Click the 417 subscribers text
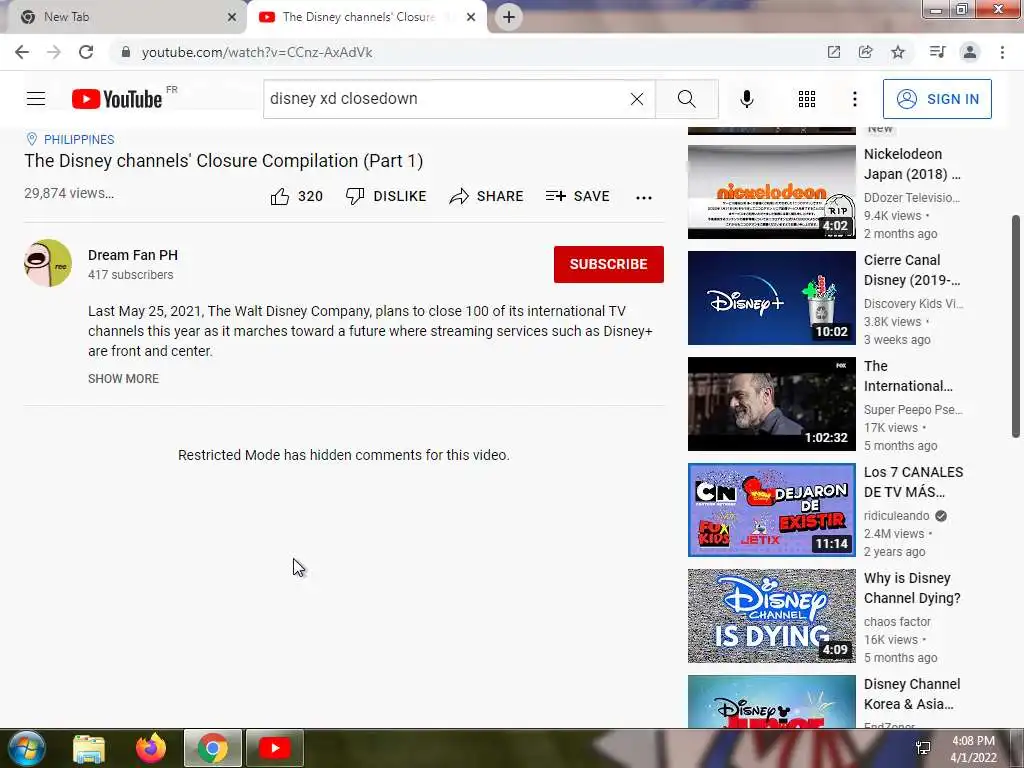 (131, 275)
